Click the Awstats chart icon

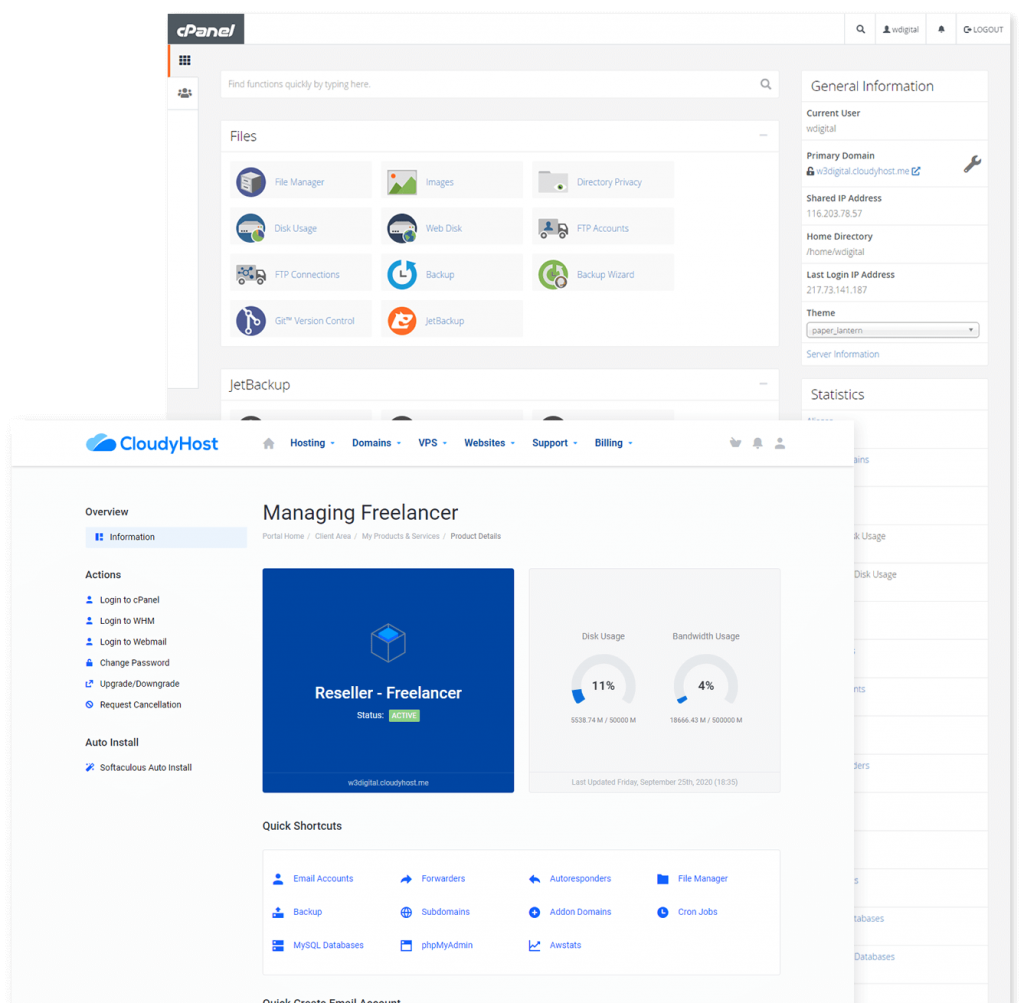535,946
